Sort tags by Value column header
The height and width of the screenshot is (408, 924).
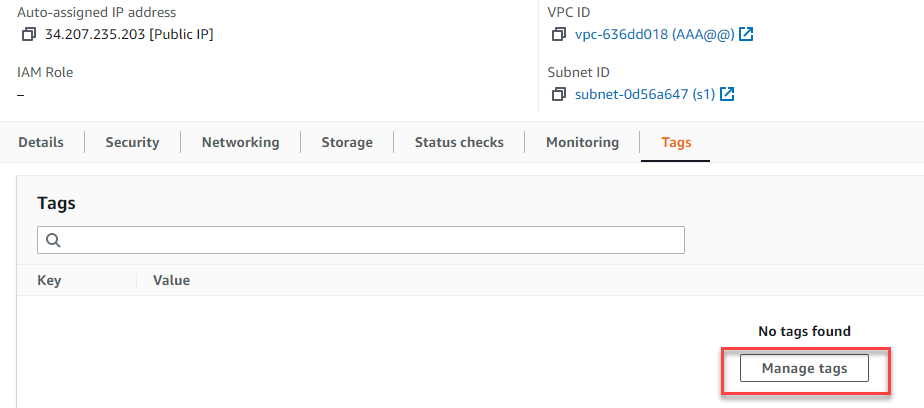(x=171, y=280)
